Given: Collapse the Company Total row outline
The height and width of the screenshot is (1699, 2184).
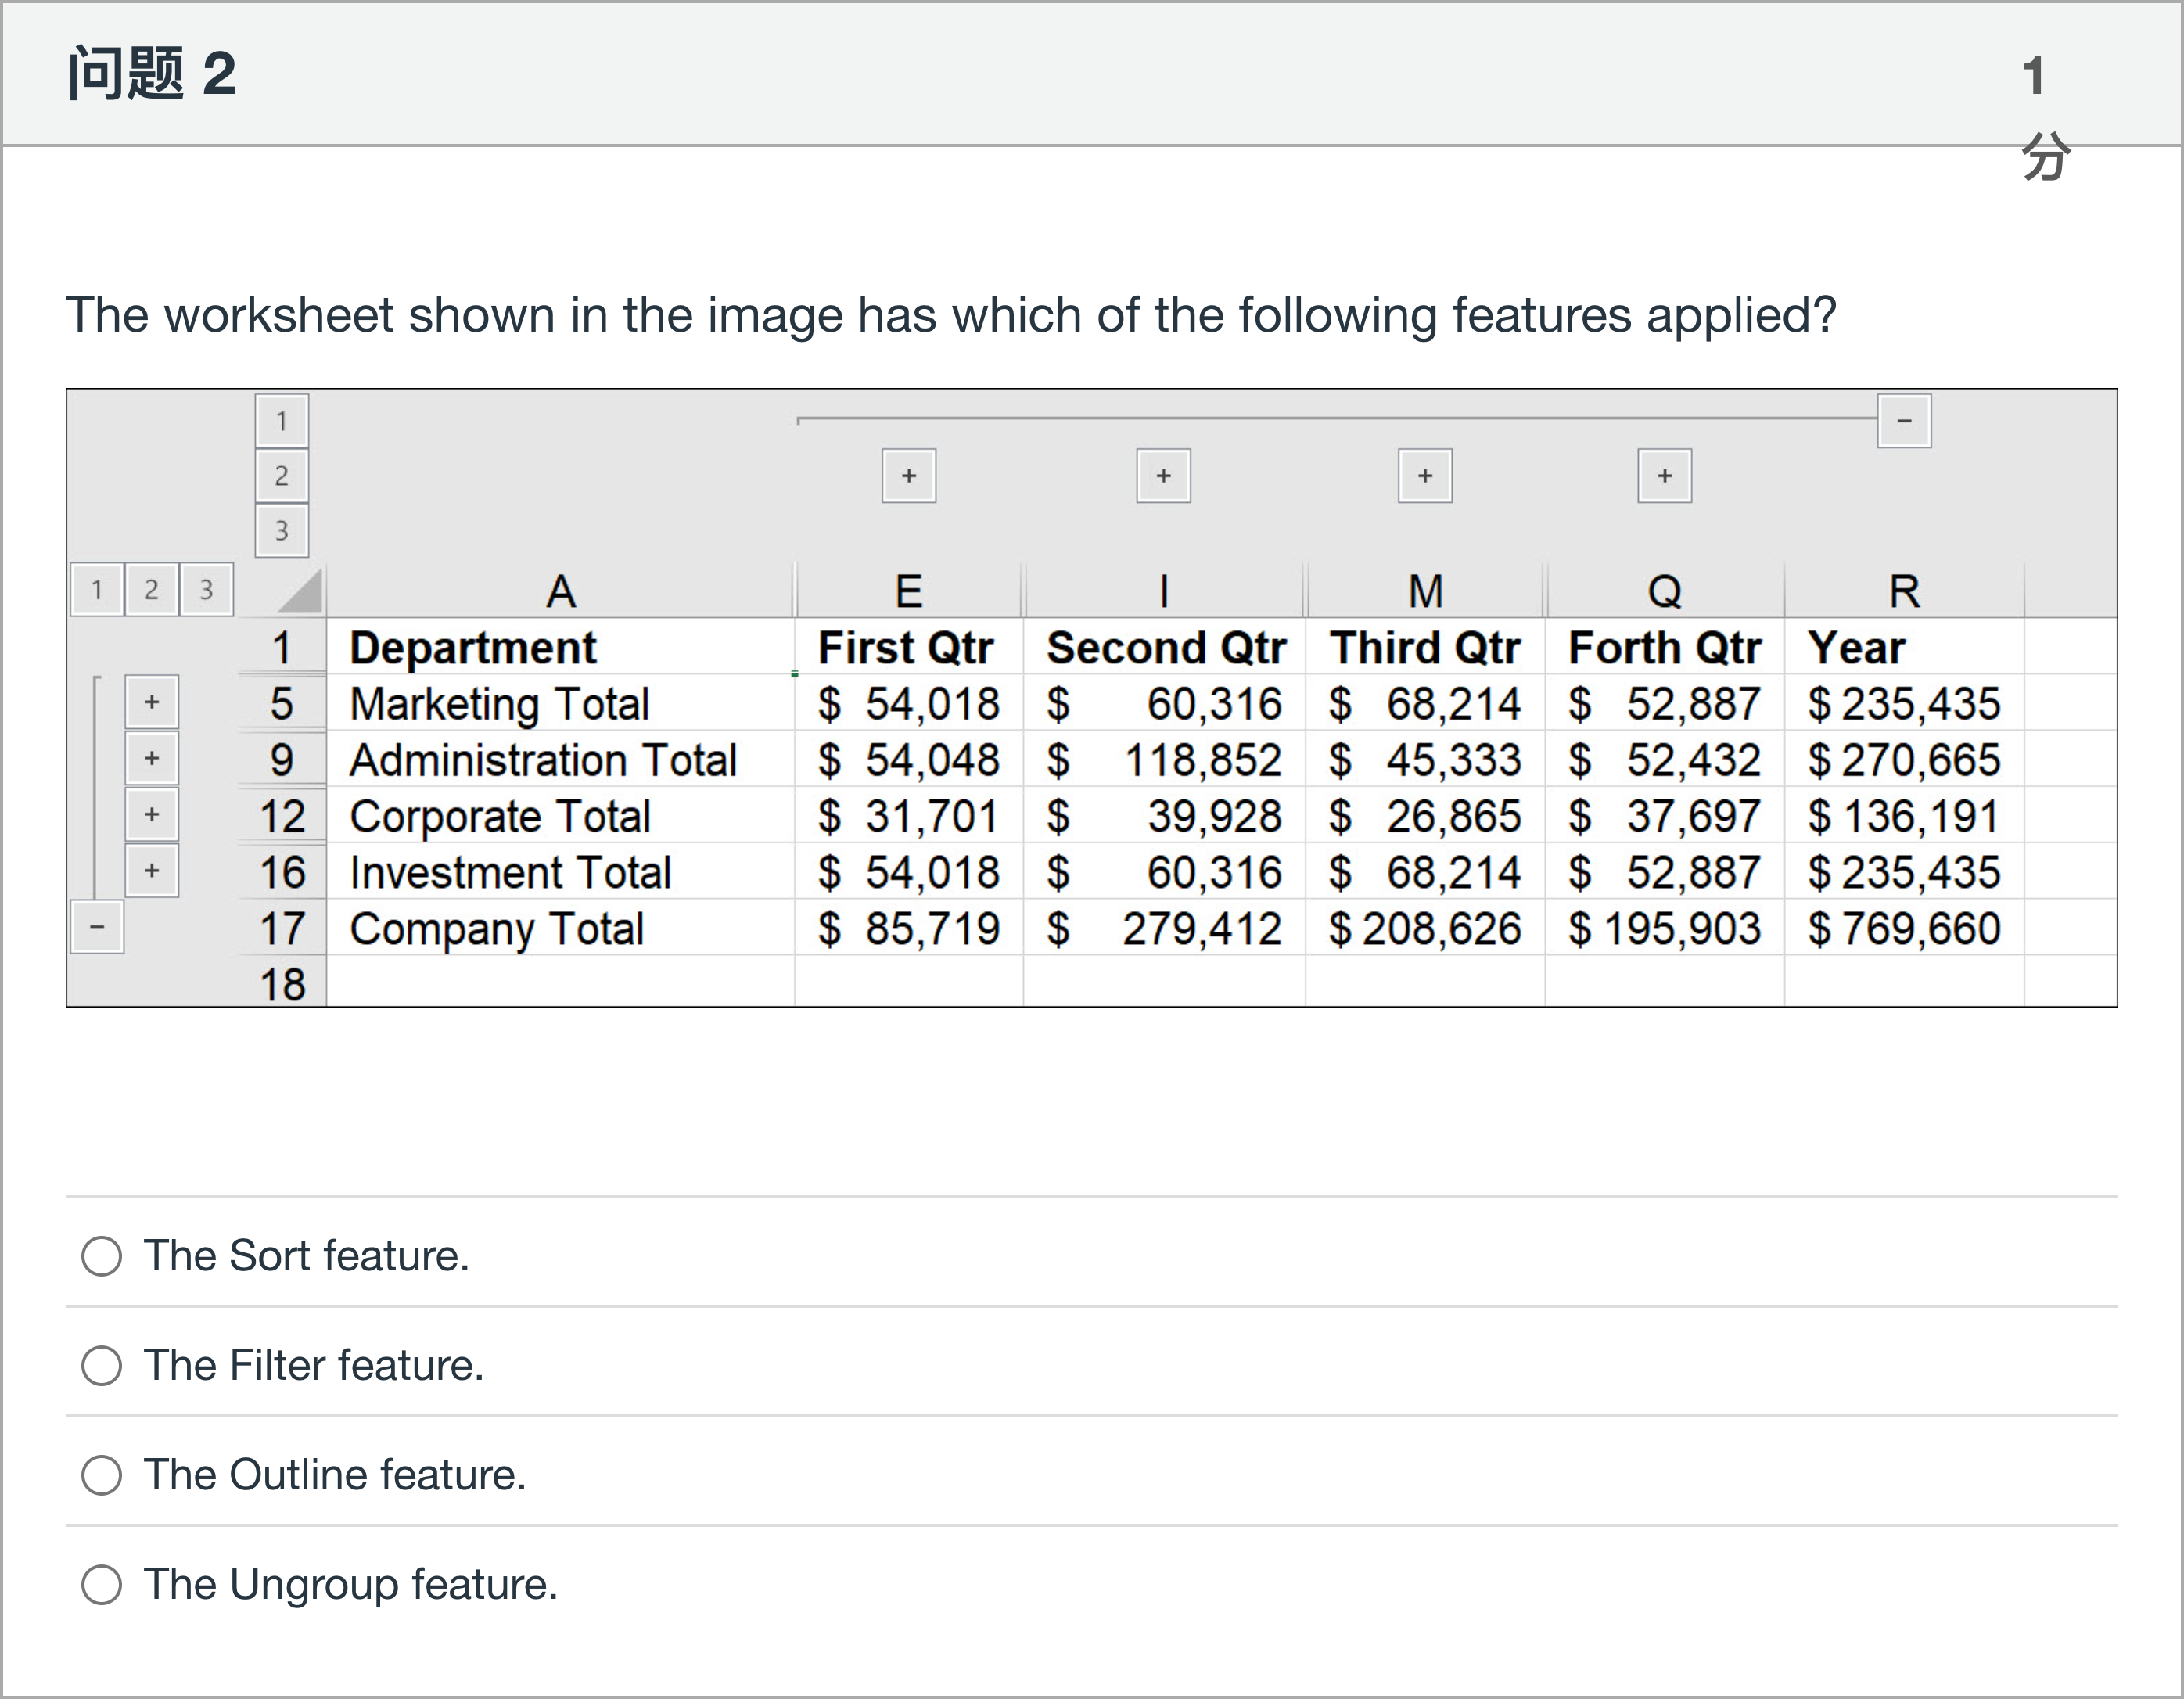Looking at the screenshot, I should [x=97, y=927].
